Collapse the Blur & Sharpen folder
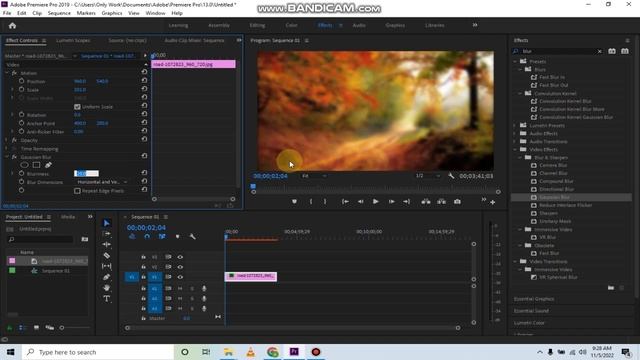This screenshot has height=360, width=640. click(520, 157)
